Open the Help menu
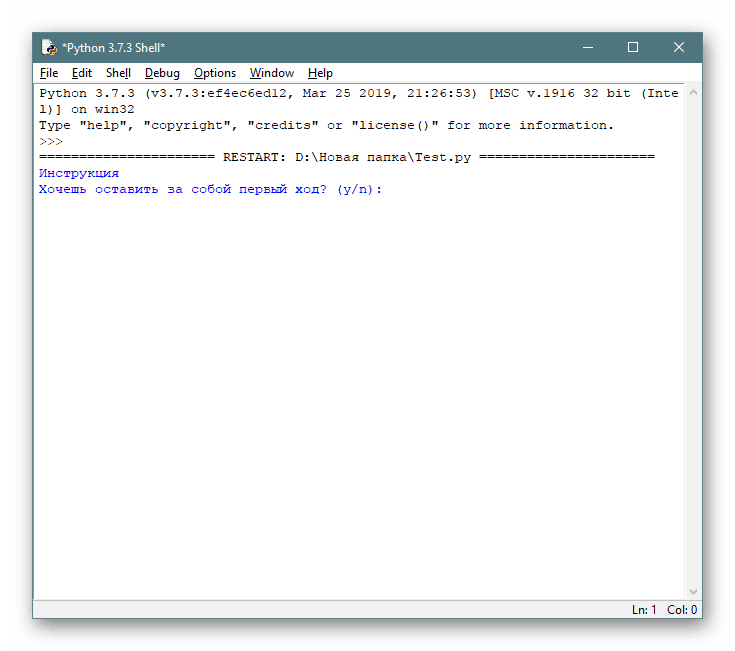Viewport: 735px width, 651px height. (320, 73)
